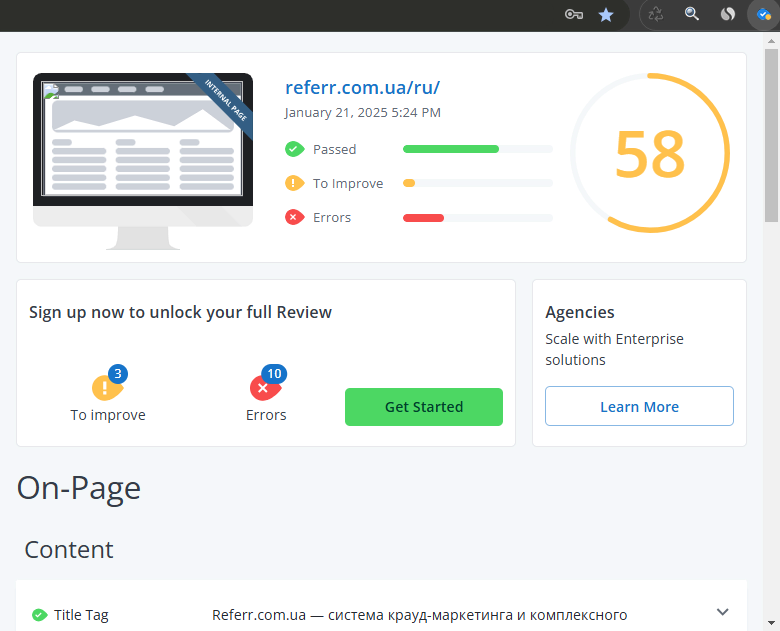
Task: Click the green check beside Title Tag
Action: [x=39, y=615]
